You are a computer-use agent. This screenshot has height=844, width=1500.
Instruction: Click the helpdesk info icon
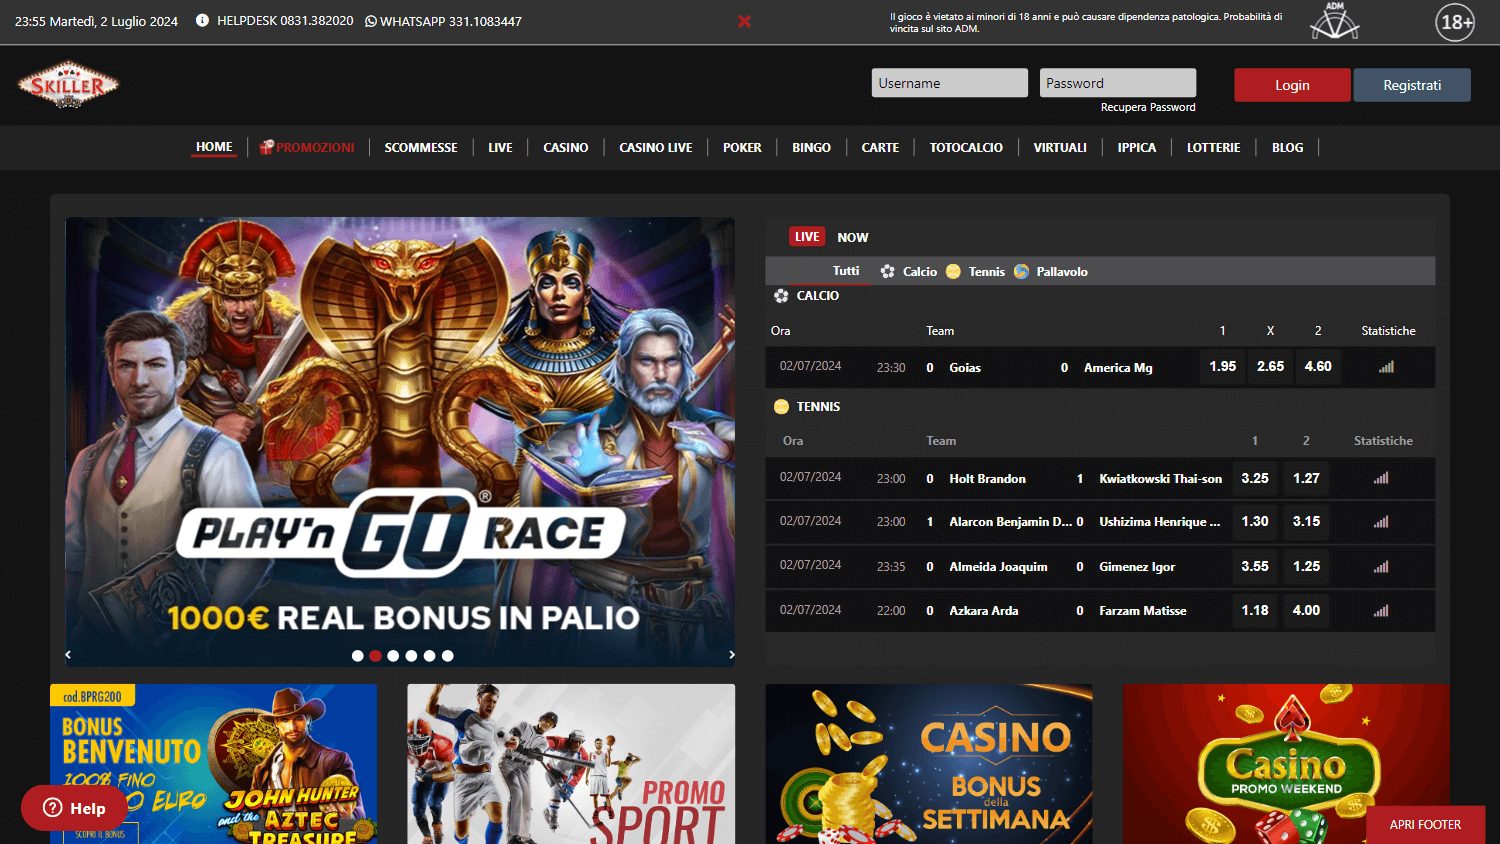202,20
